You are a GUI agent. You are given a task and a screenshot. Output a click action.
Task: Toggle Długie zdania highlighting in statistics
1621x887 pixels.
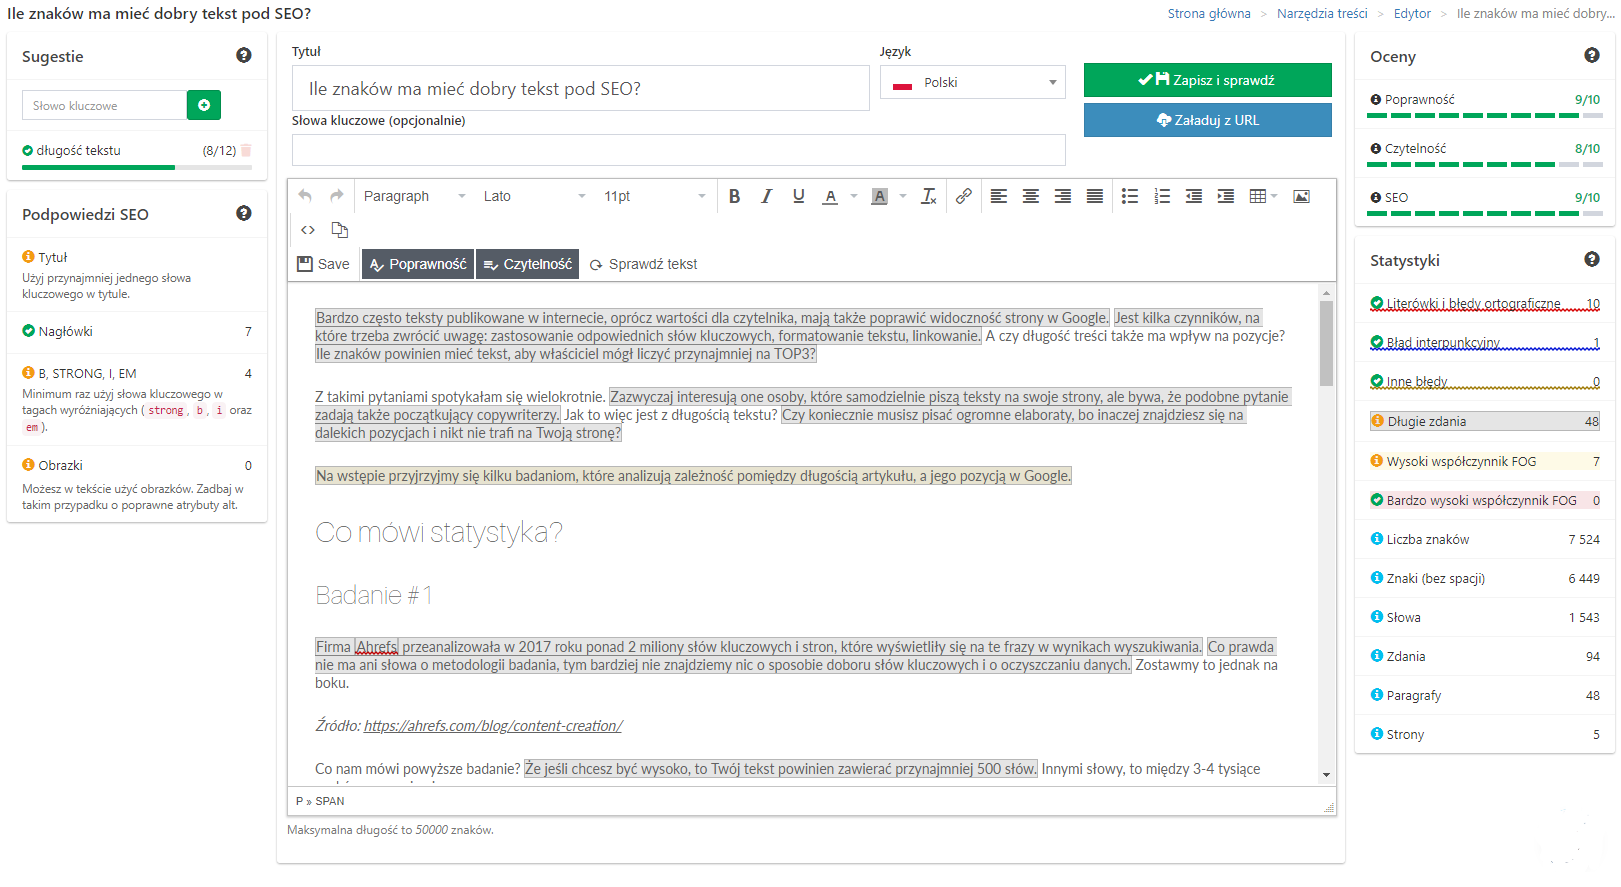(1484, 421)
